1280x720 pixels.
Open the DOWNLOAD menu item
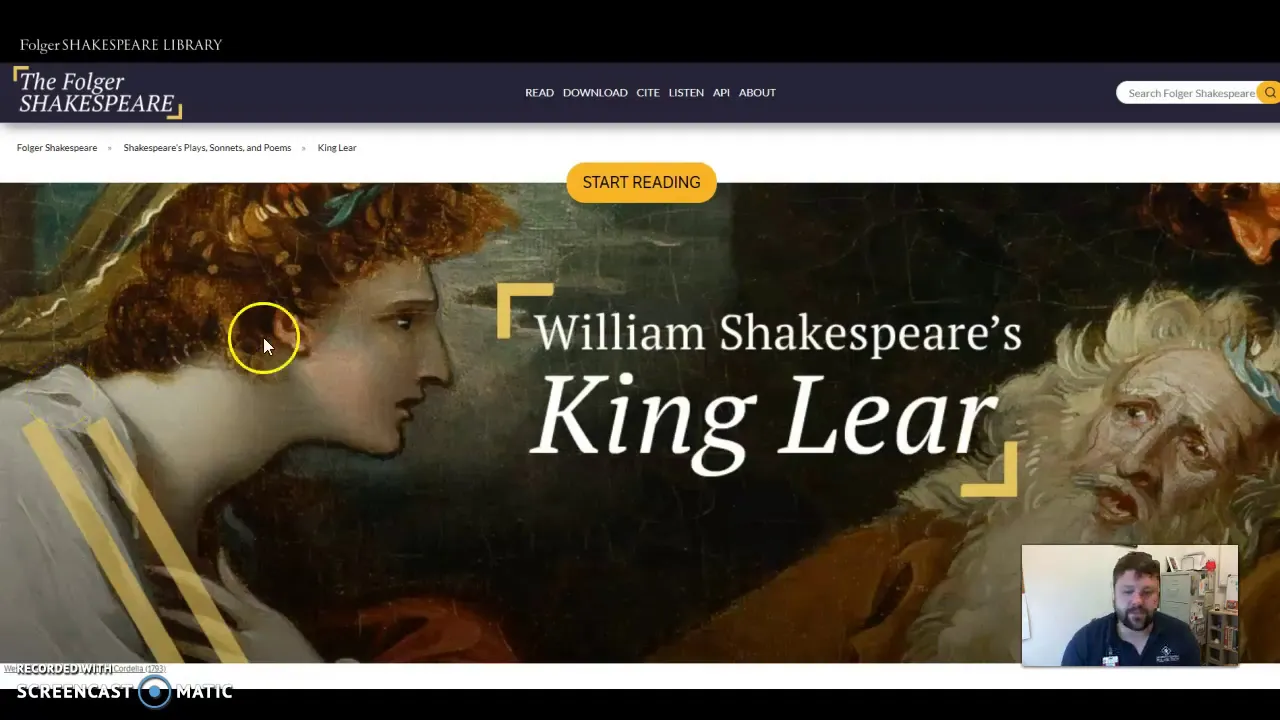(595, 93)
